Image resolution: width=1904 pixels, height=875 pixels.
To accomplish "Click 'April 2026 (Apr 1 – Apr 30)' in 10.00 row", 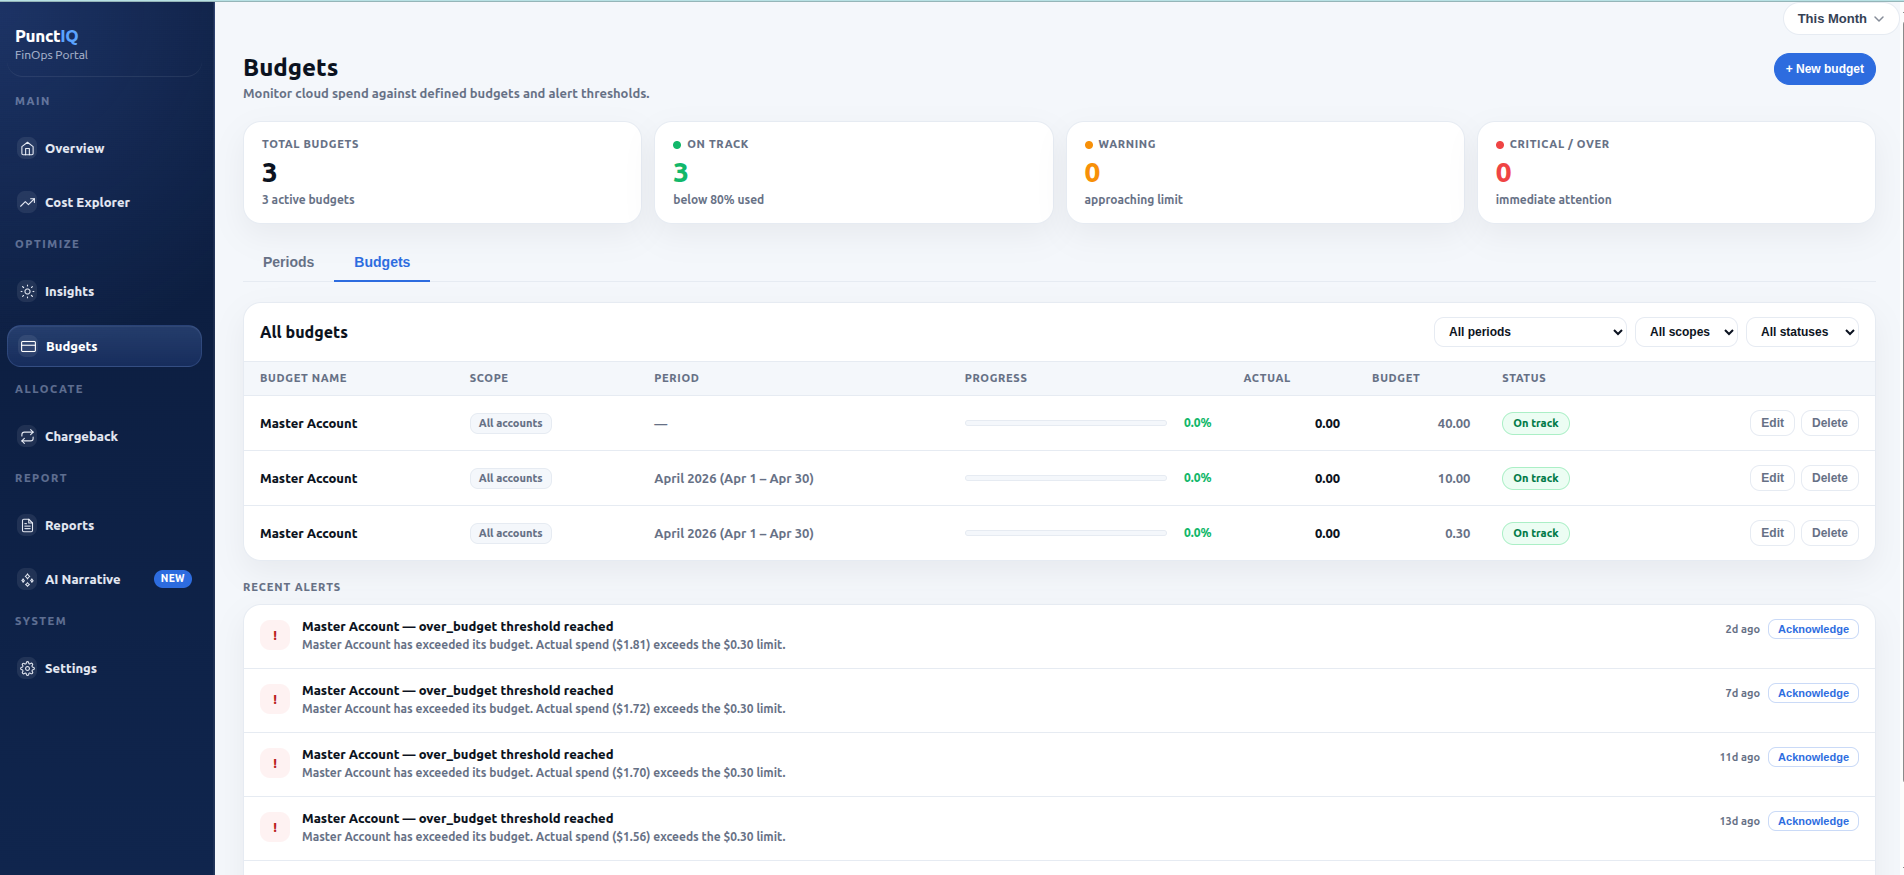I will (x=733, y=478).
